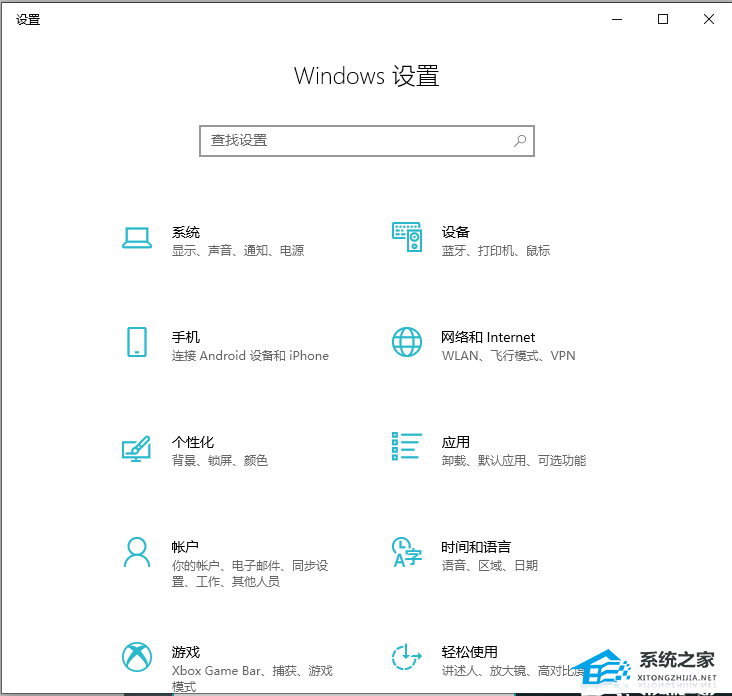The width and height of the screenshot is (732, 696).
Task: Open the 网络和 Internet globe icon
Action: point(407,342)
